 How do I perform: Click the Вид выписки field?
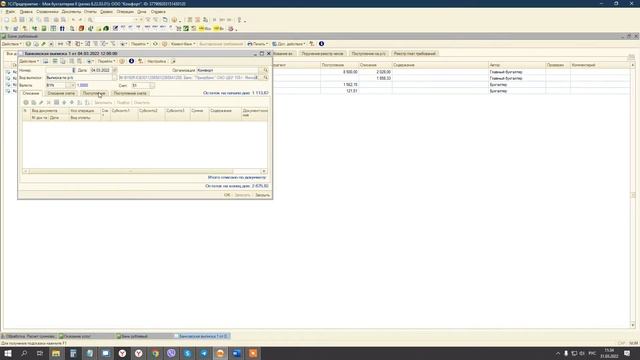click(78, 78)
